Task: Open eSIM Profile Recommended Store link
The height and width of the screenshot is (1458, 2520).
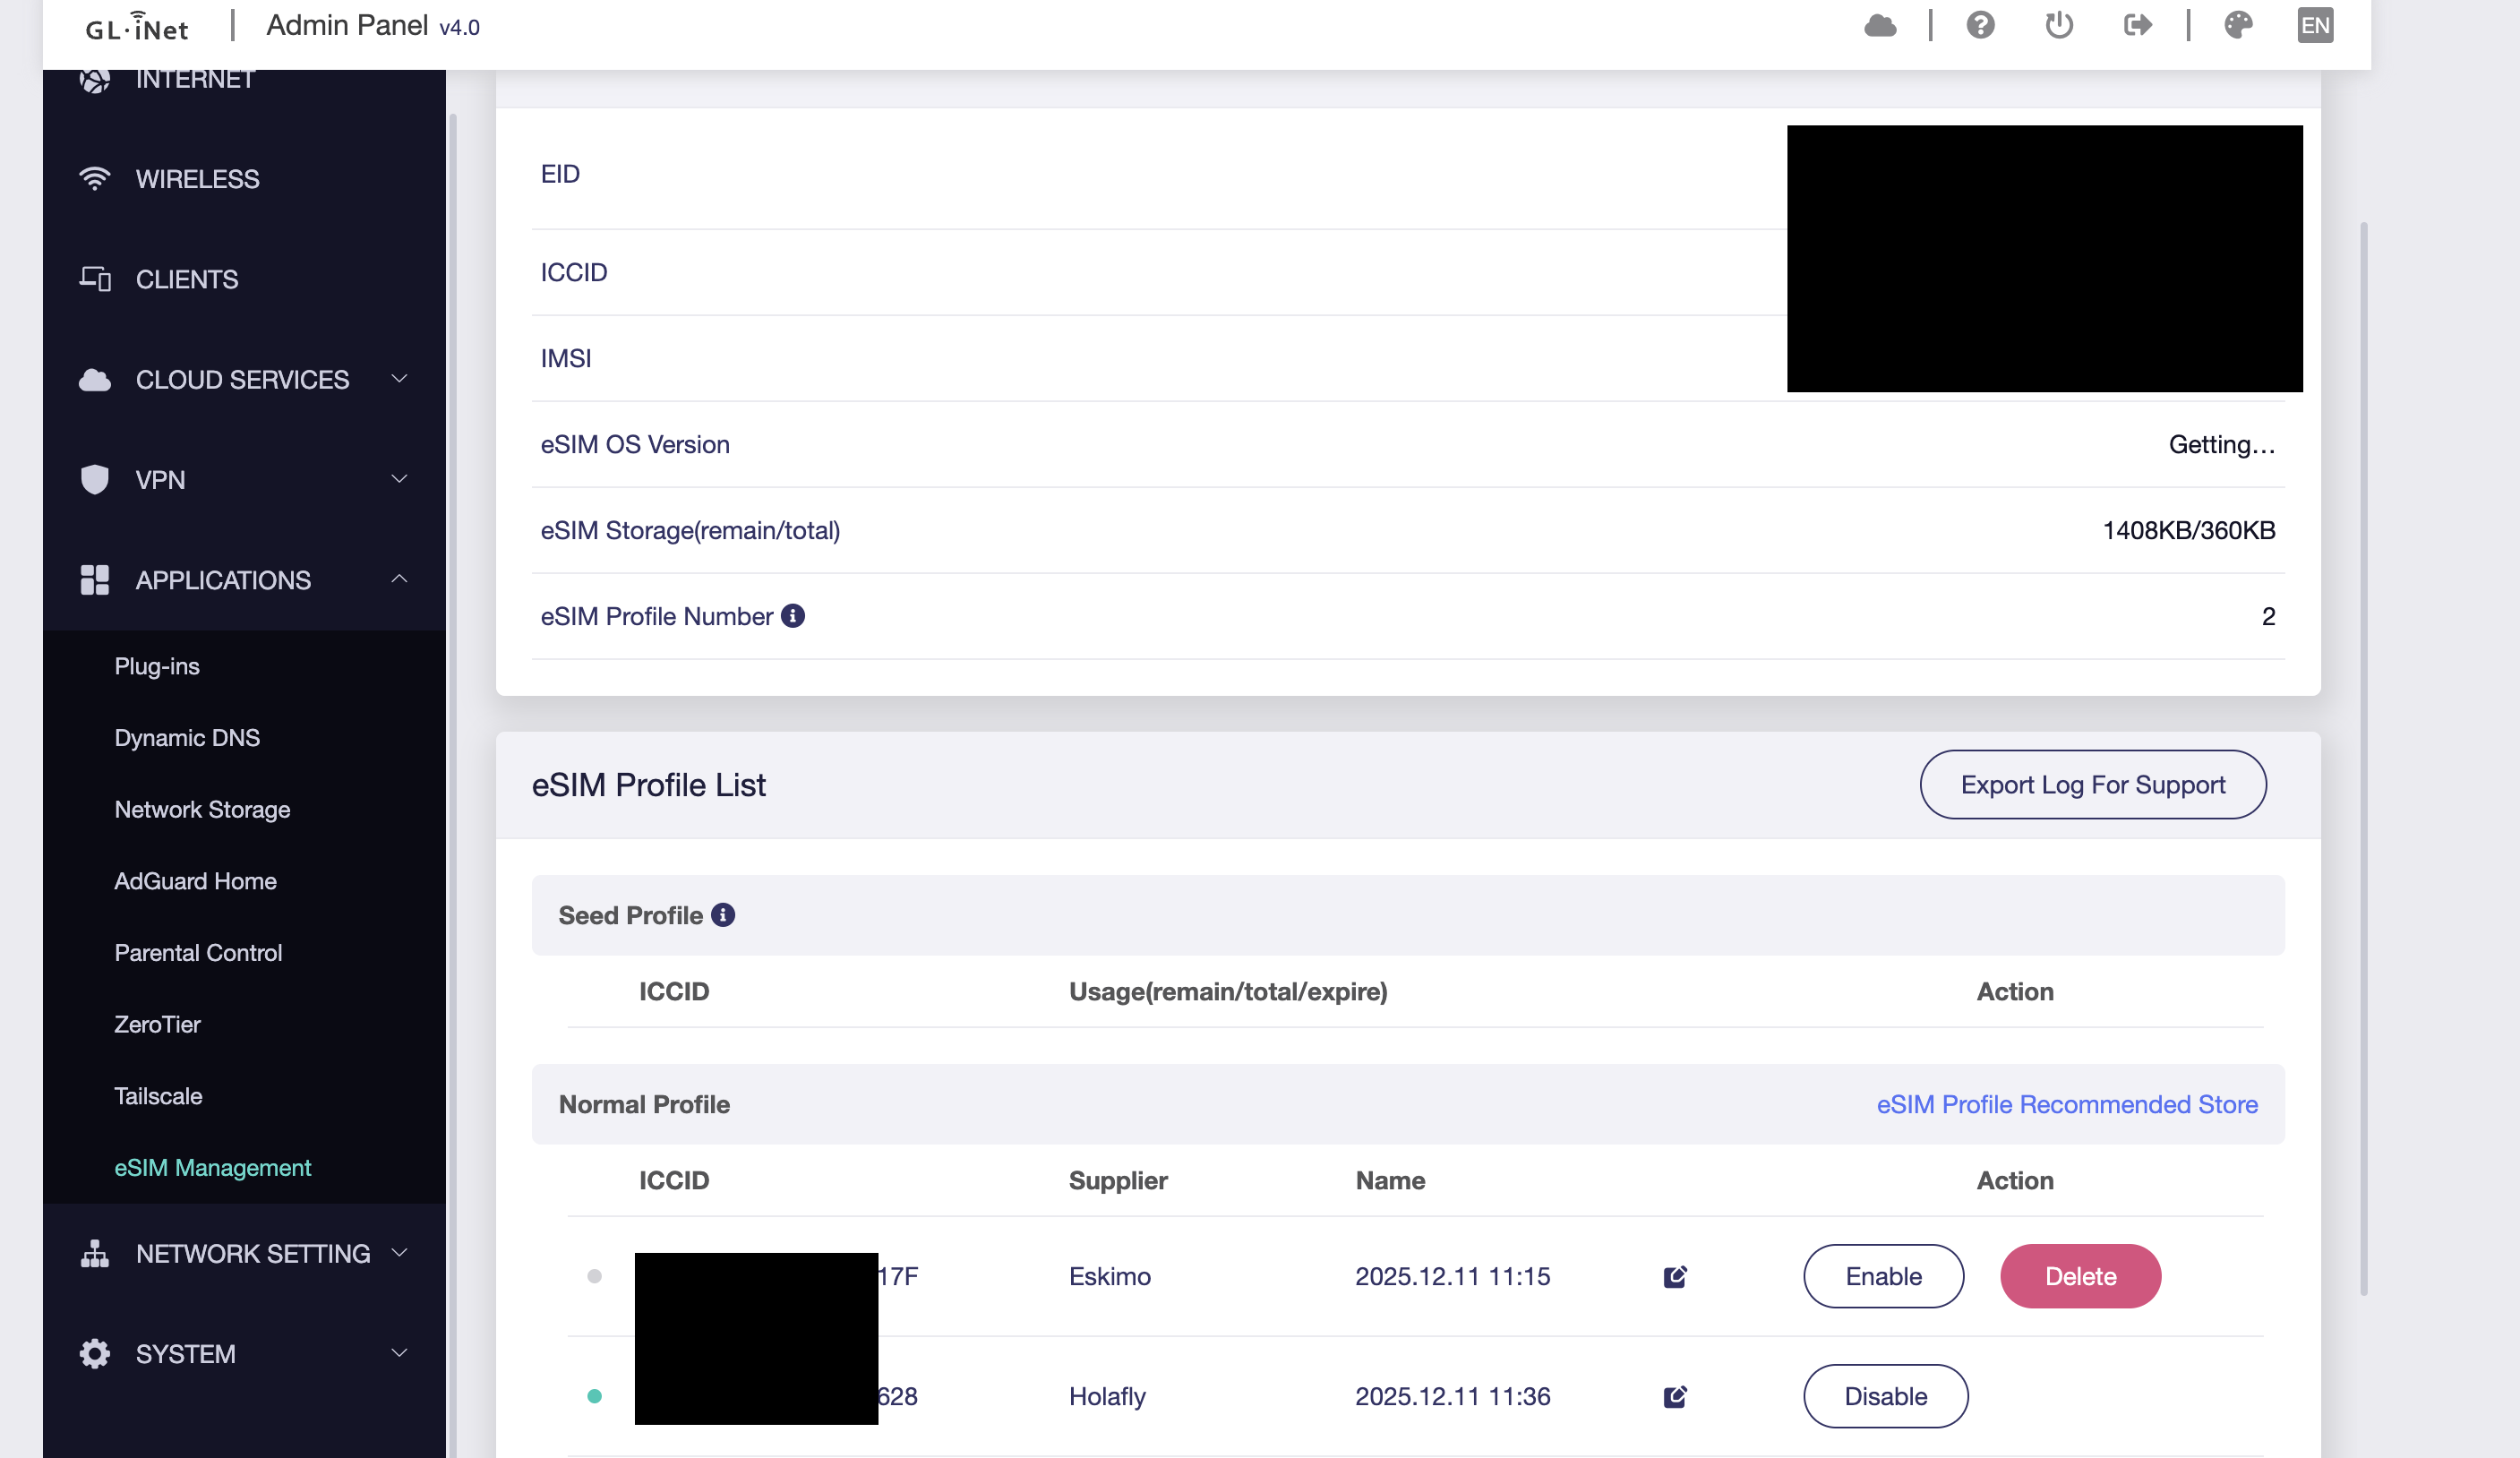Action: (2066, 1104)
